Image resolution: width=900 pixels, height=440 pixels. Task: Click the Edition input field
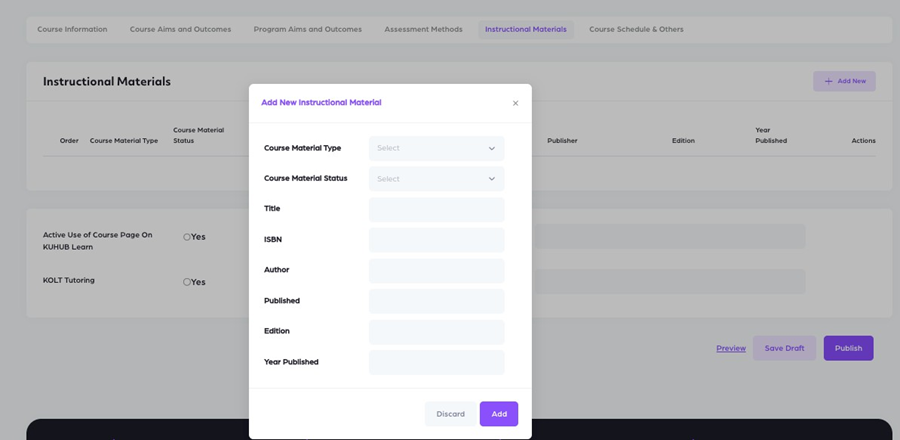click(436, 331)
